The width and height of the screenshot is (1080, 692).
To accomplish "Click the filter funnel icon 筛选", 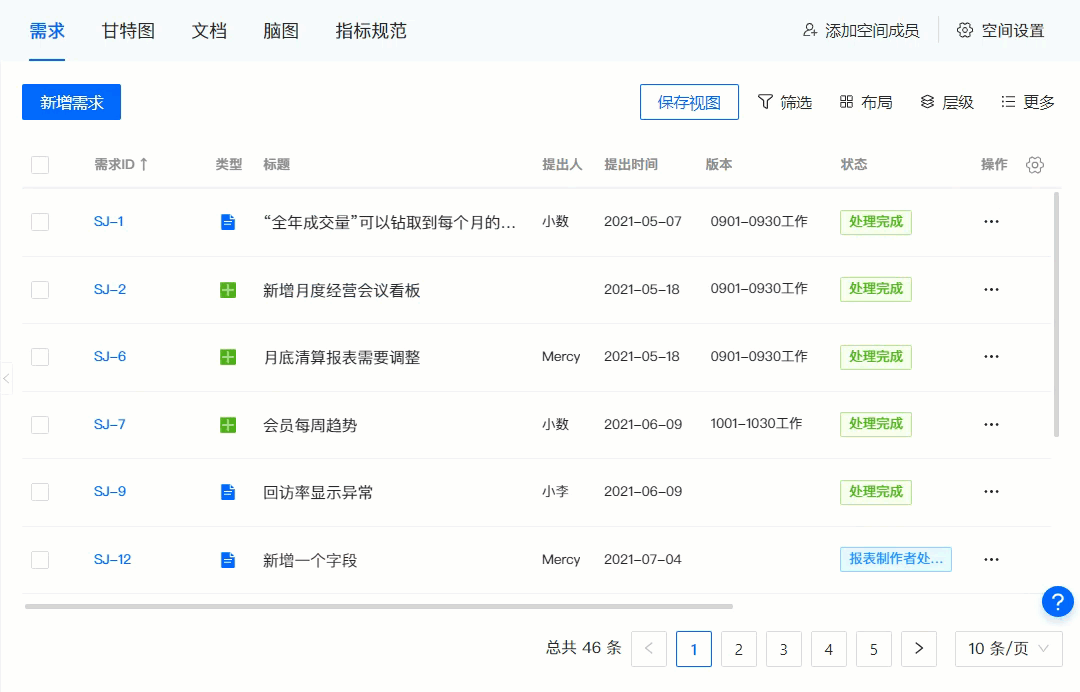I will [766, 102].
